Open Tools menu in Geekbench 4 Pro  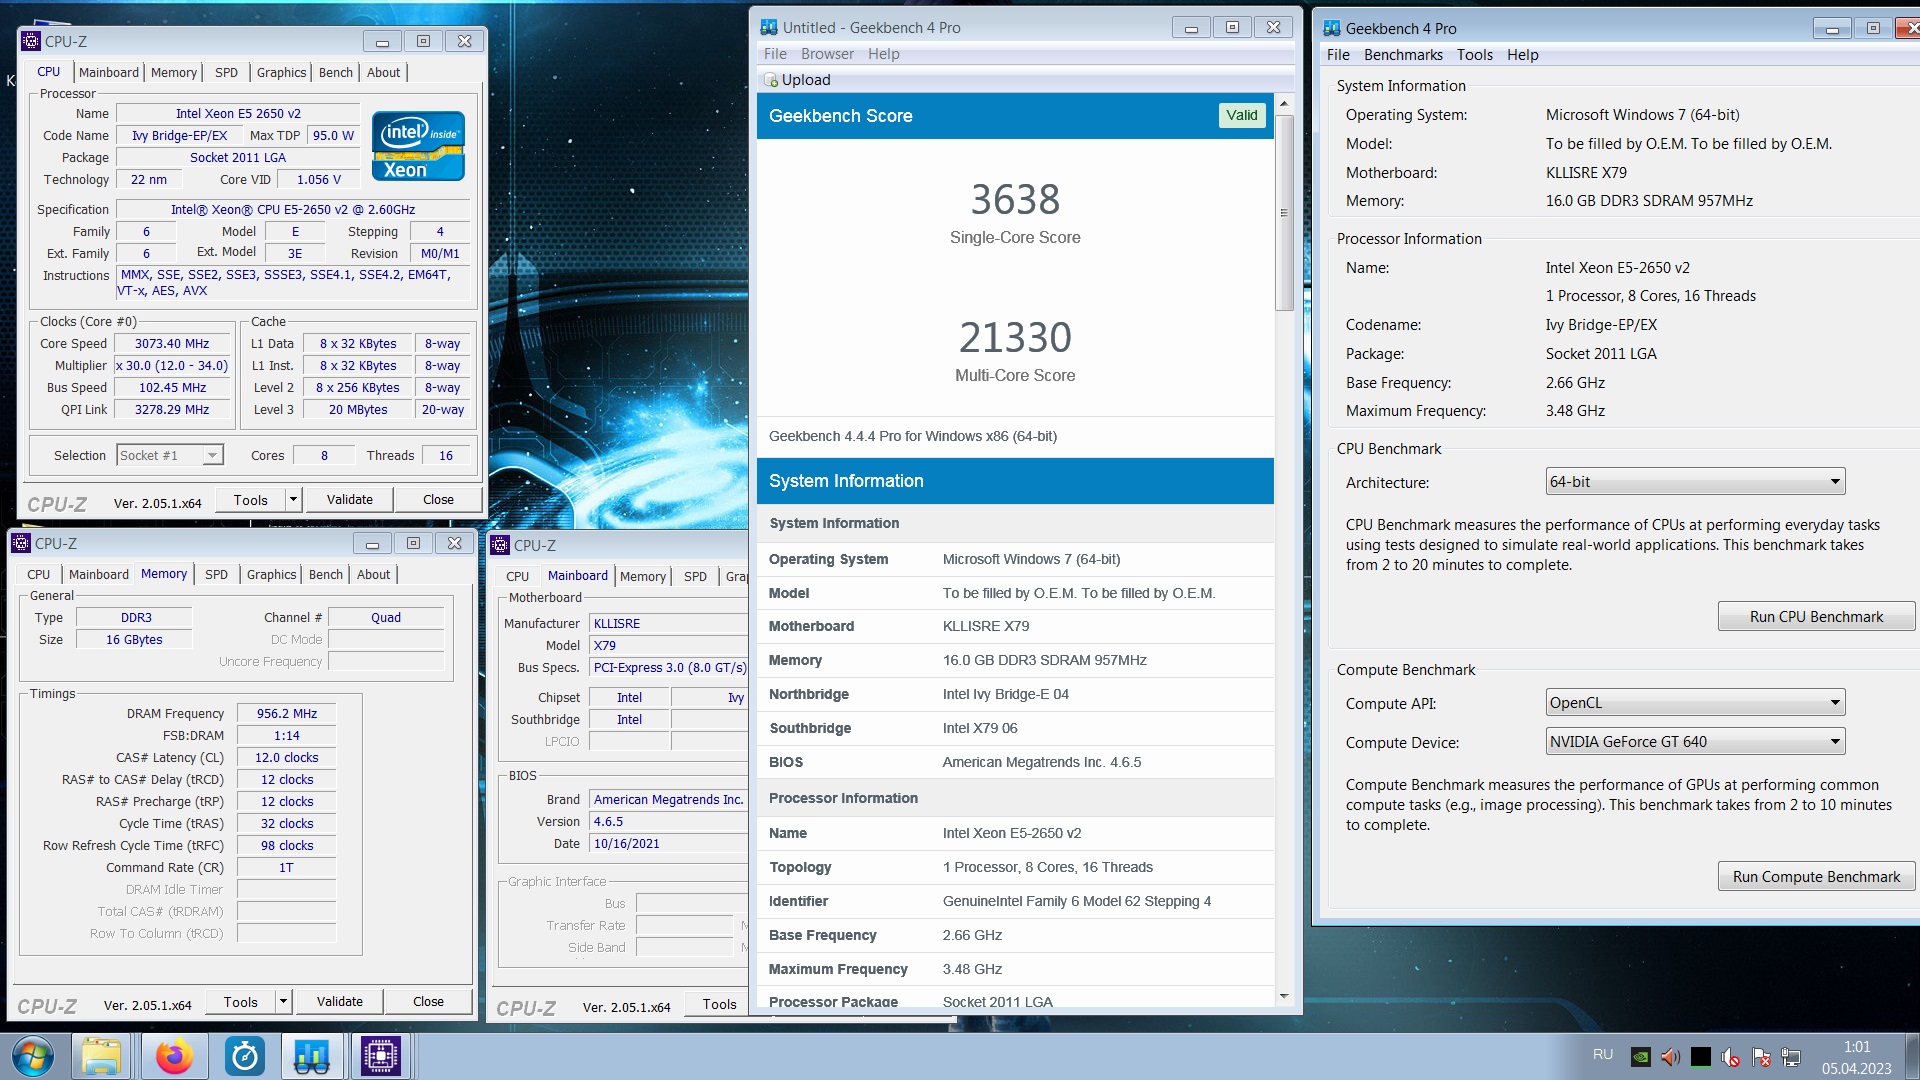(x=1475, y=55)
